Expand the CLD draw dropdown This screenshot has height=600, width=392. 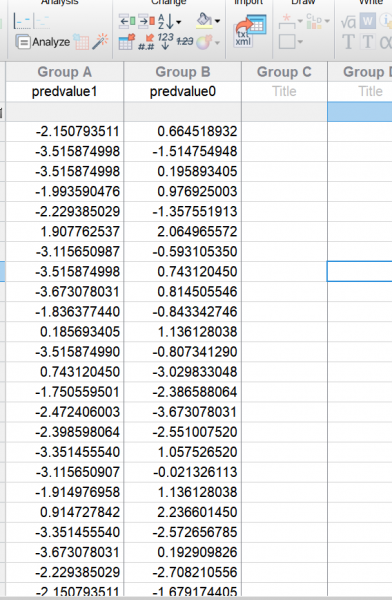(x=327, y=21)
